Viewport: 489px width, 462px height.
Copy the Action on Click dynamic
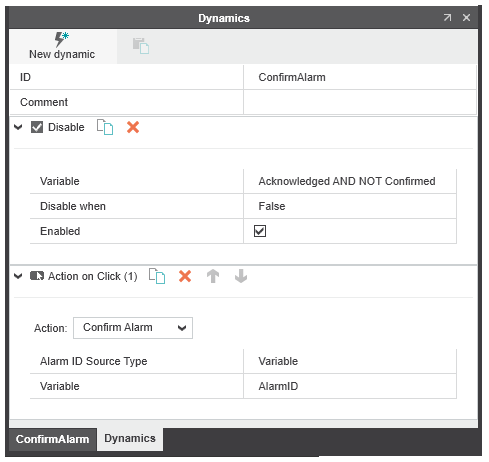157,276
